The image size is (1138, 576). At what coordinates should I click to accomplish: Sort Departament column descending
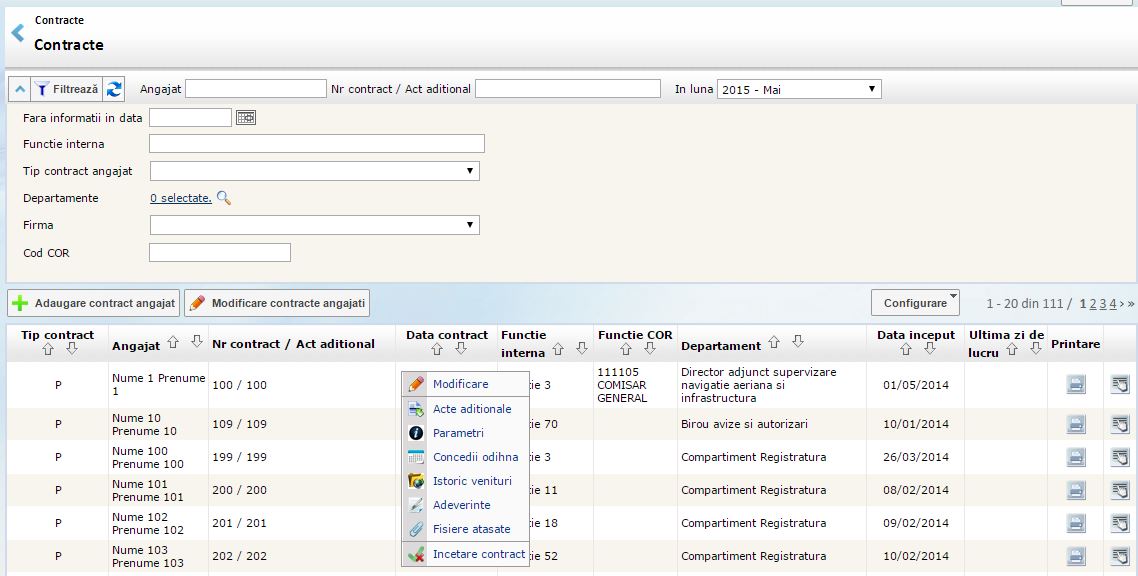797,343
